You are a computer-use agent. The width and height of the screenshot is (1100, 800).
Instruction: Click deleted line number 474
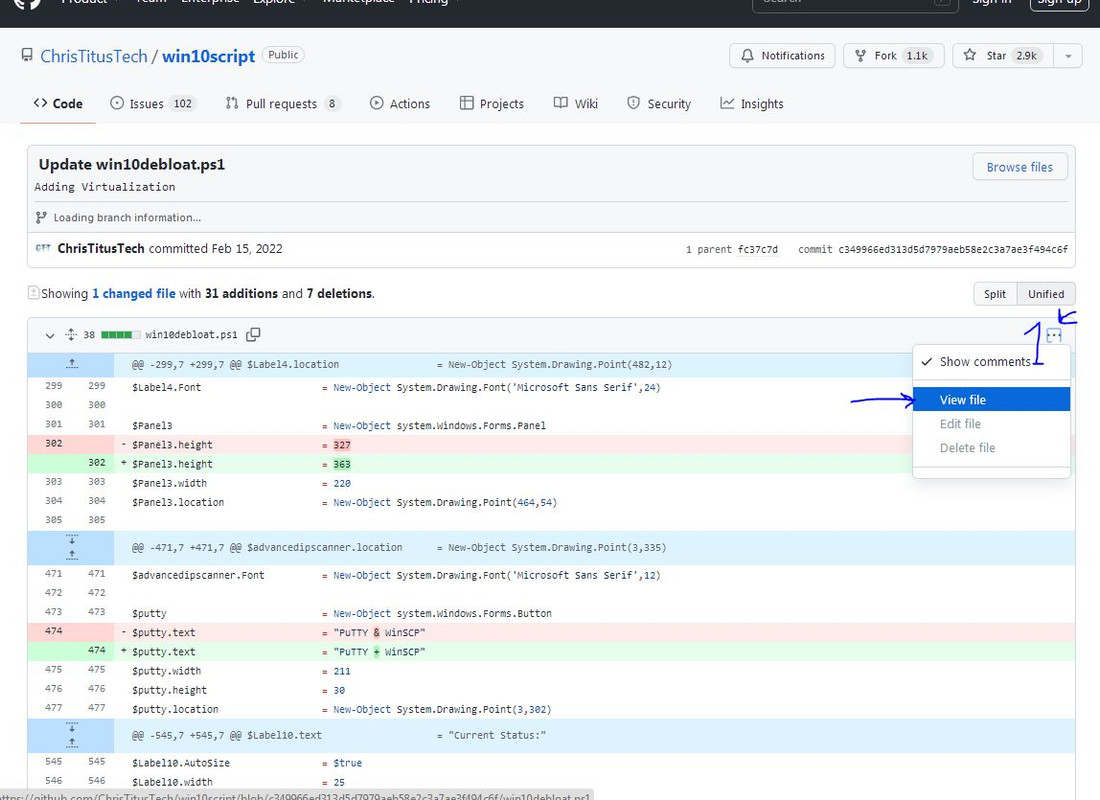click(x=53, y=631)
